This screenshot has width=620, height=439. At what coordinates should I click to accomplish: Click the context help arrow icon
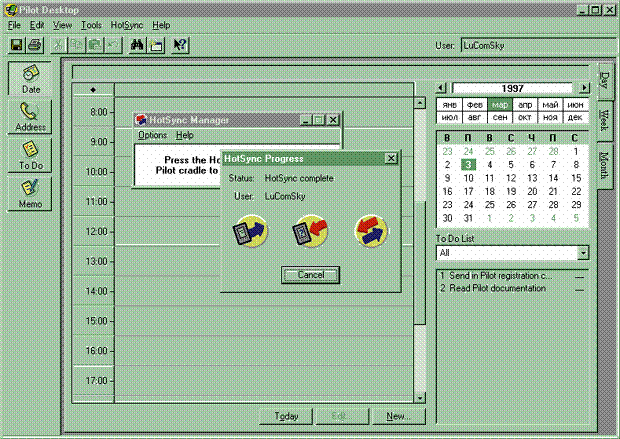click(x=180, y=45)
